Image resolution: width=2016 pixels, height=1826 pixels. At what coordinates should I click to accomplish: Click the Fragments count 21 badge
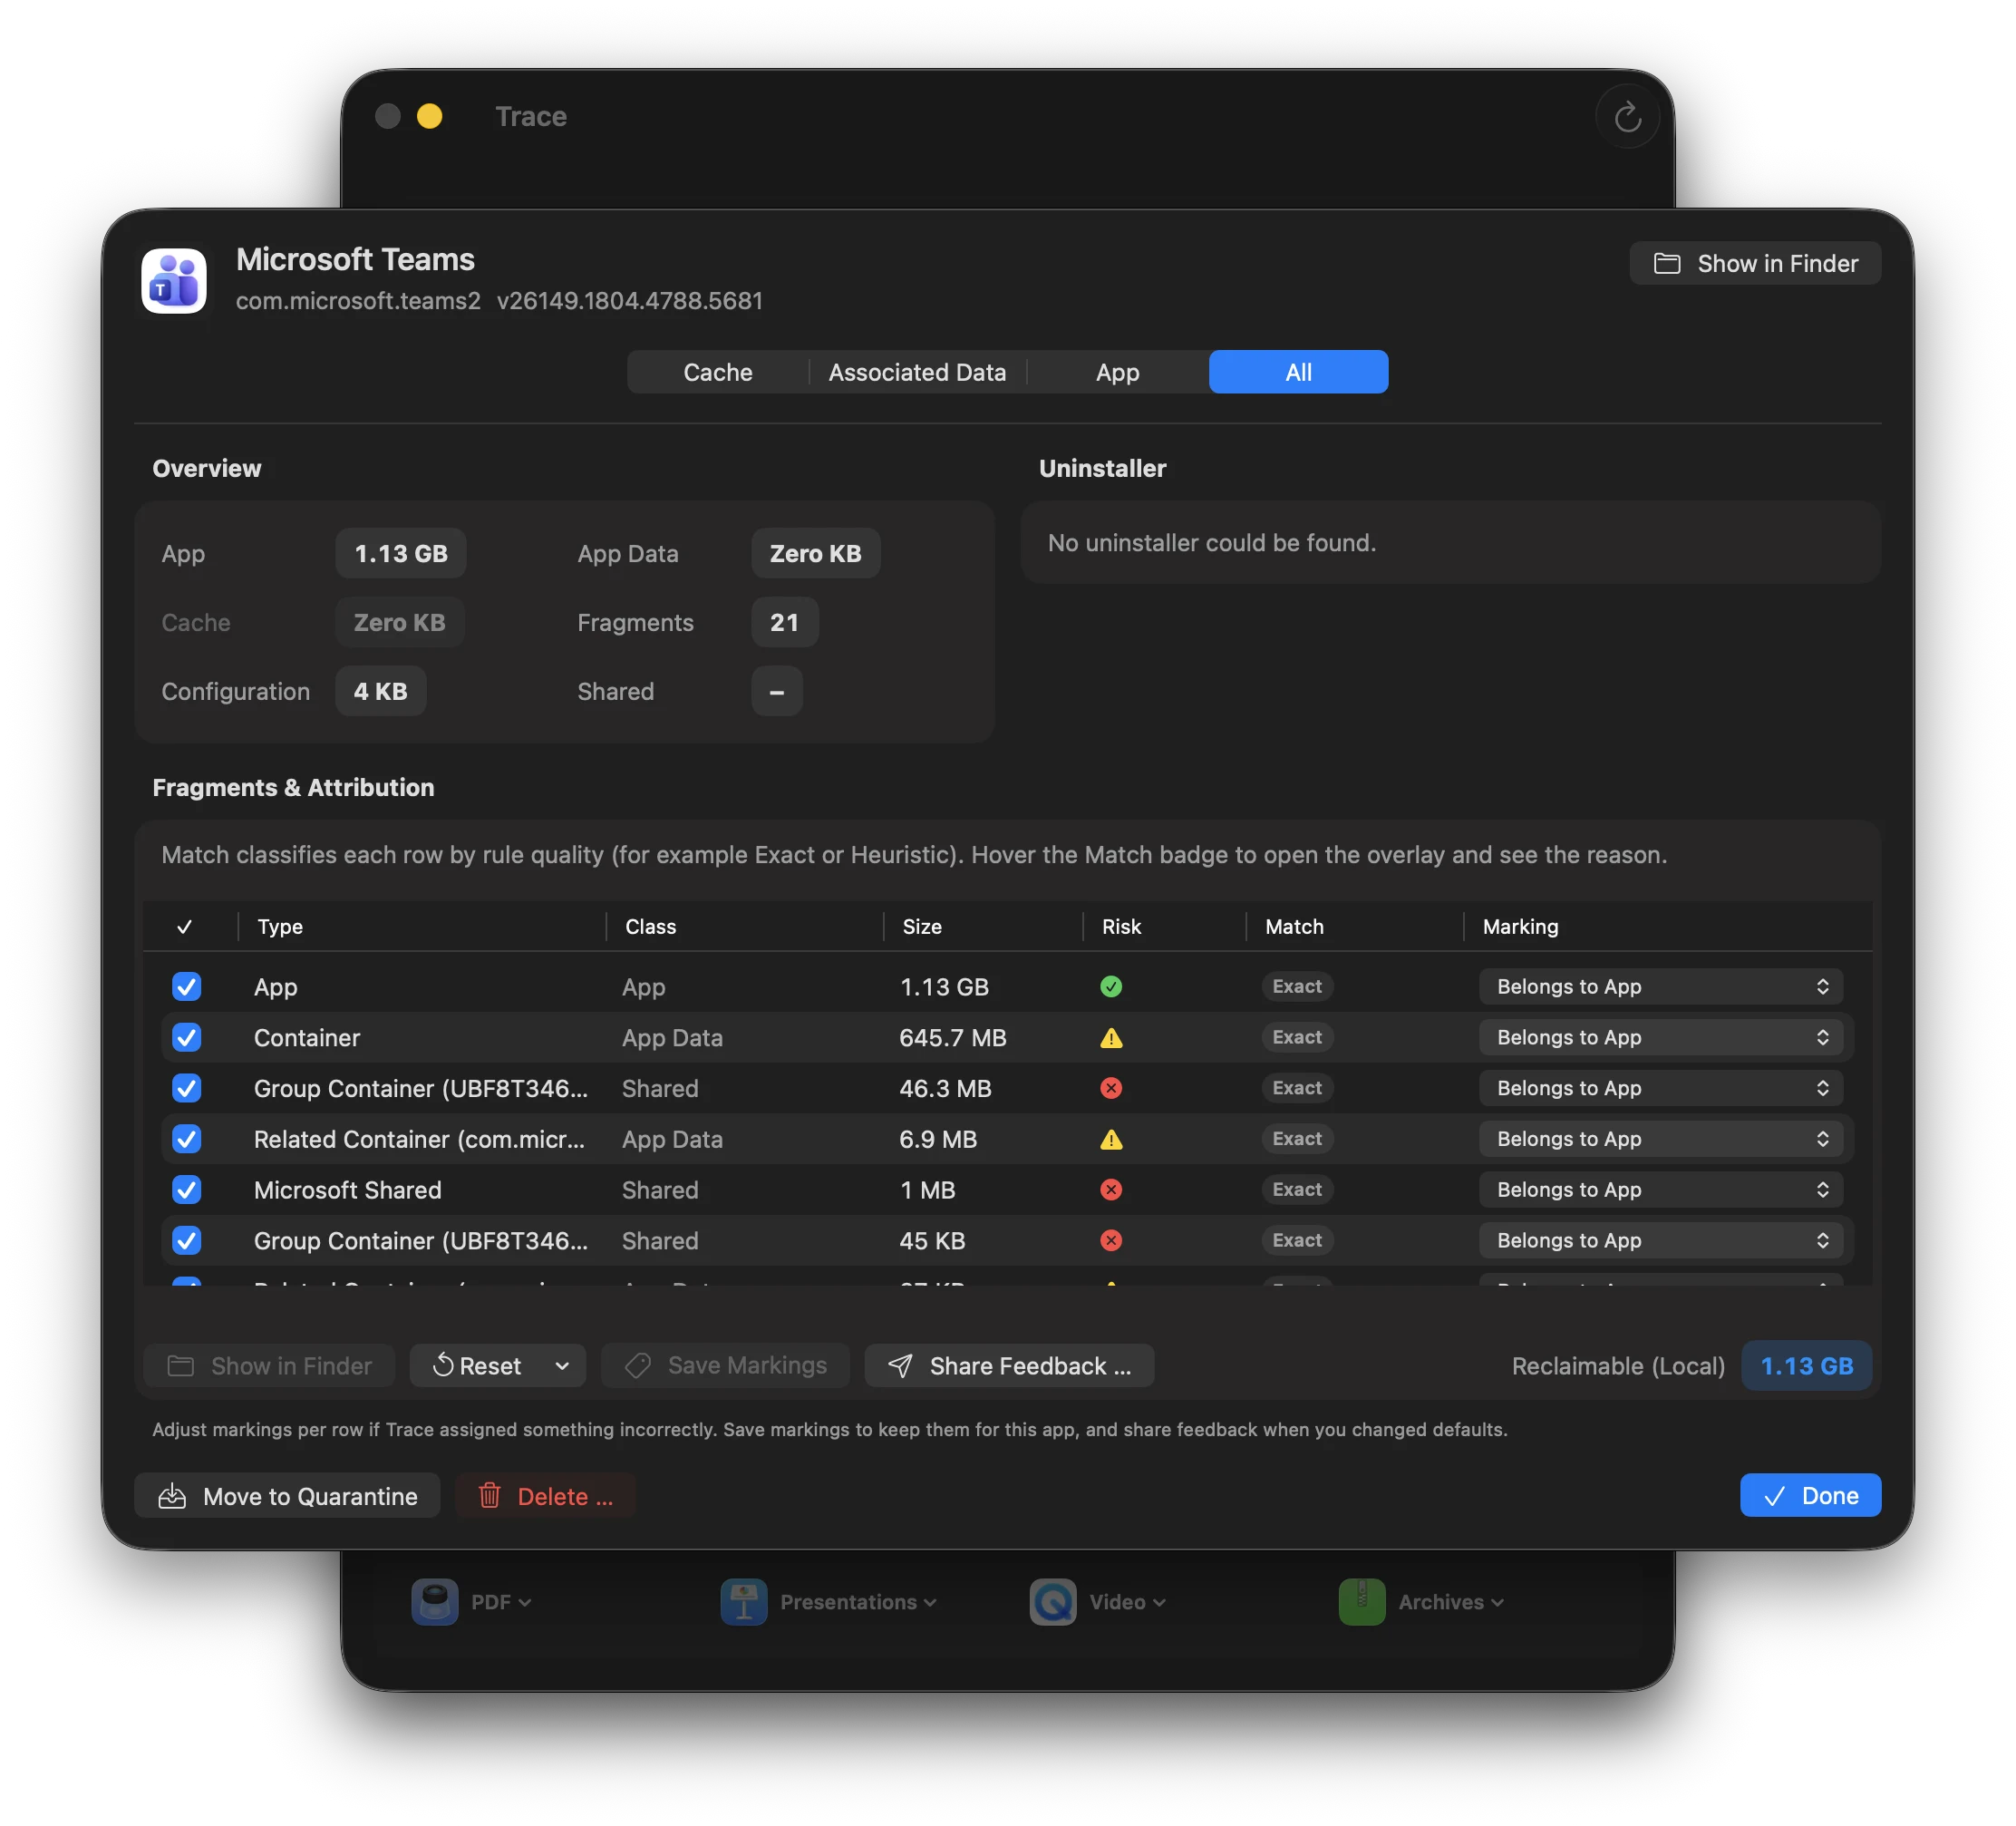785,623
